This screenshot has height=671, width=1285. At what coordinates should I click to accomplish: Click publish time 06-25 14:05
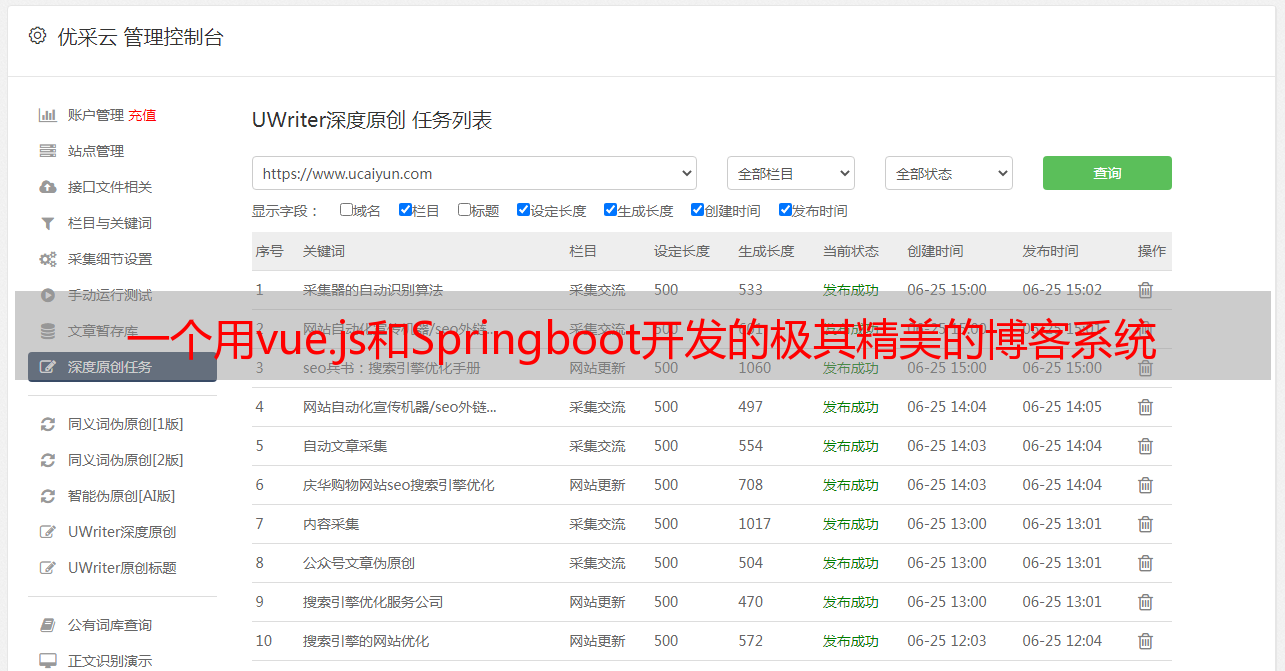coord(1062,407)
